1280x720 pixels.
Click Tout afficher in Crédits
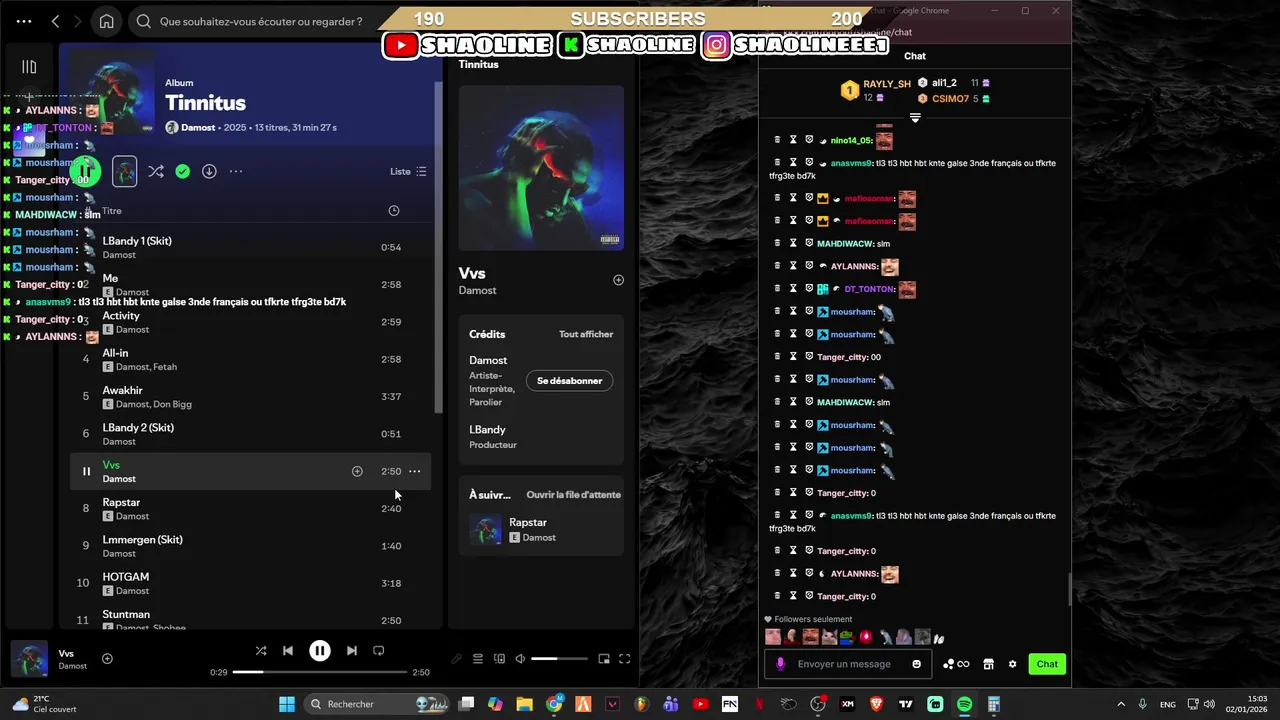pyautogui.click(x=586, y=334)
